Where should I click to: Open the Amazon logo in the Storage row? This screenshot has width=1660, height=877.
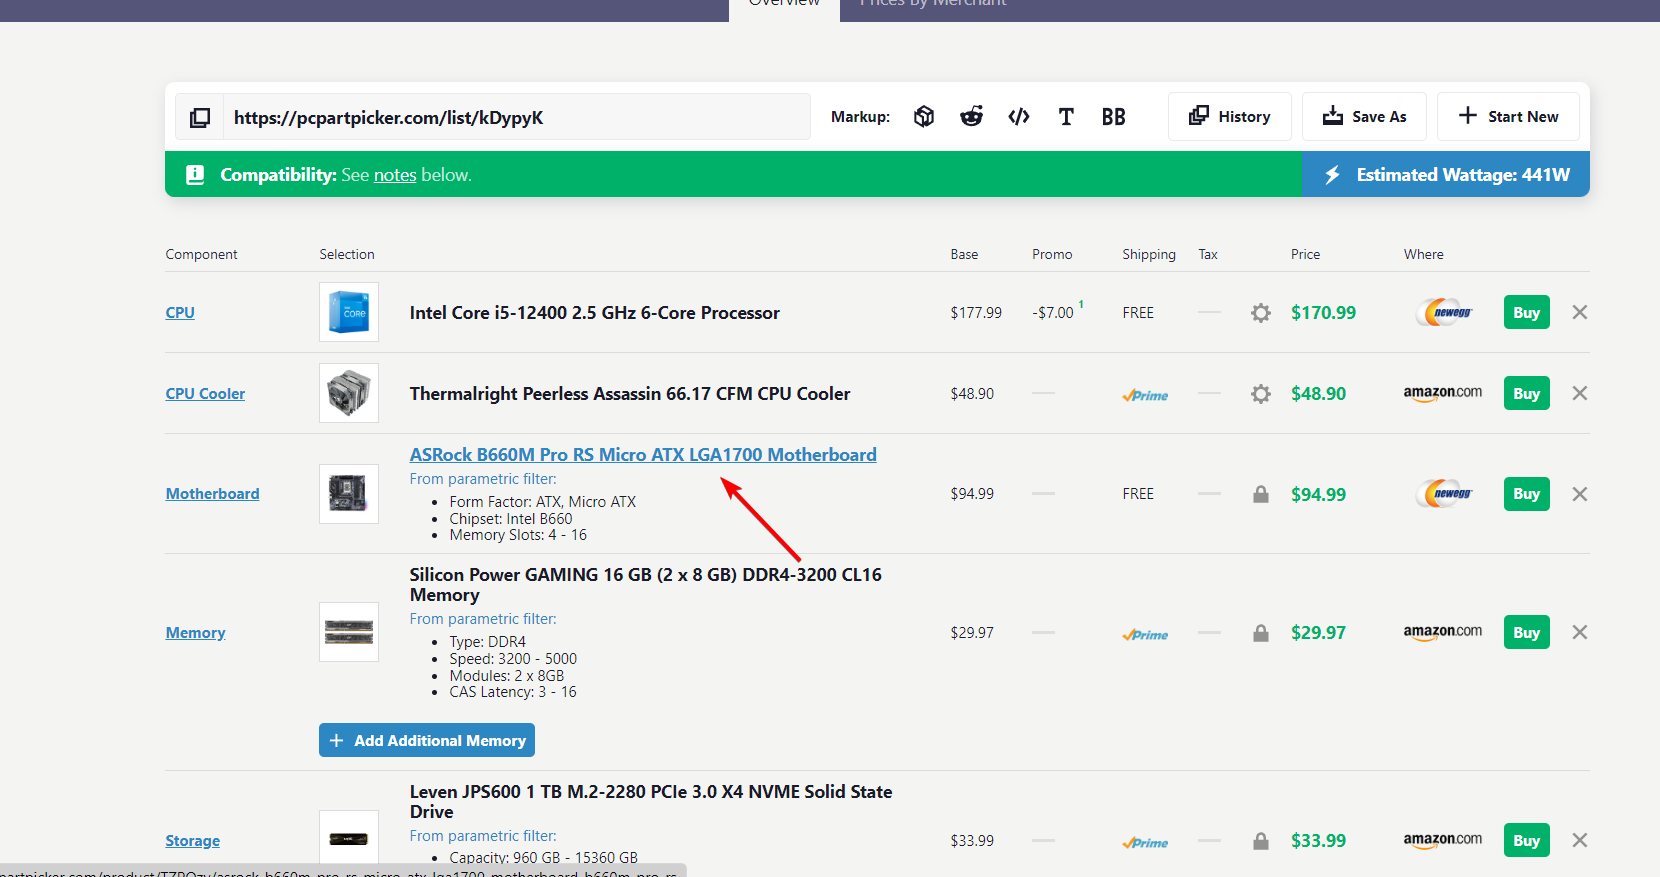pyautogui.click(x=1443, y=840)
